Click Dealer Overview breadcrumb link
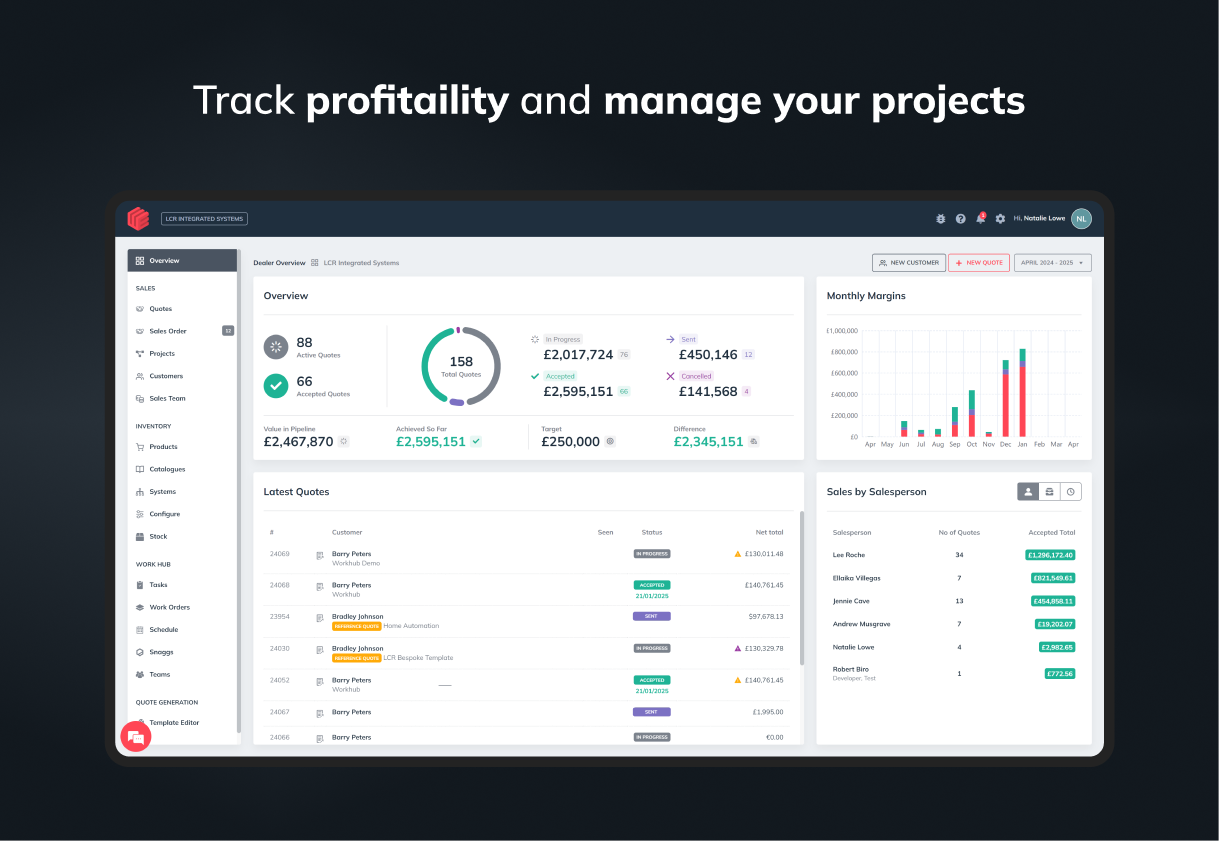The height and width of the screenshot is (841, 1219). (x=279, y=263)
